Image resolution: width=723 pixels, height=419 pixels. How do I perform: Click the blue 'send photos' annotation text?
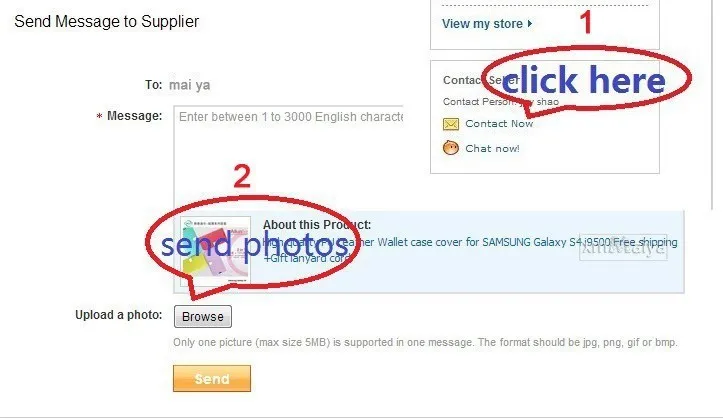click(255, 244)
